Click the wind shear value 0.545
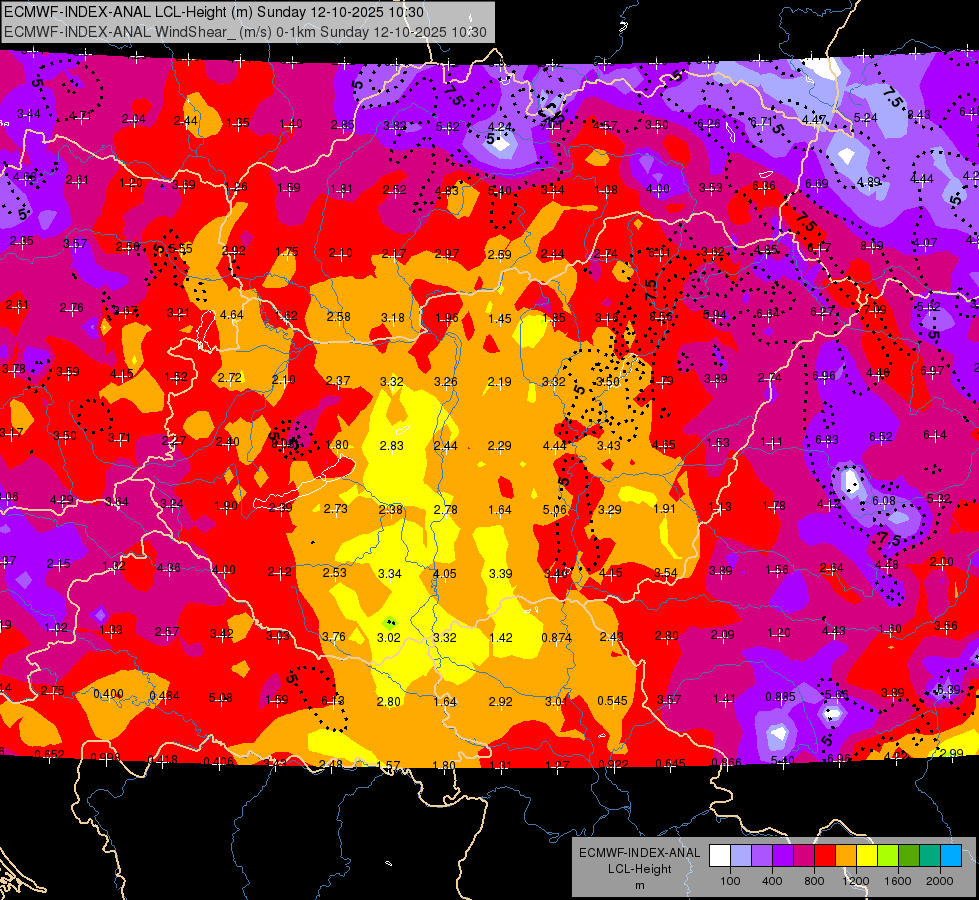 point(612,701)
